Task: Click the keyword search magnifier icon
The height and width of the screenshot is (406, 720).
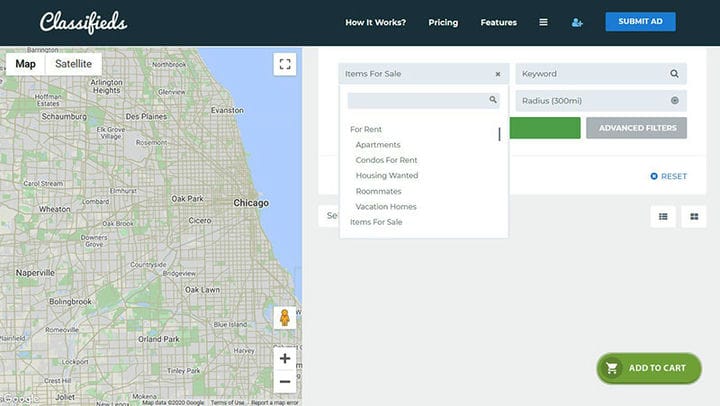Action: [674, 73]
